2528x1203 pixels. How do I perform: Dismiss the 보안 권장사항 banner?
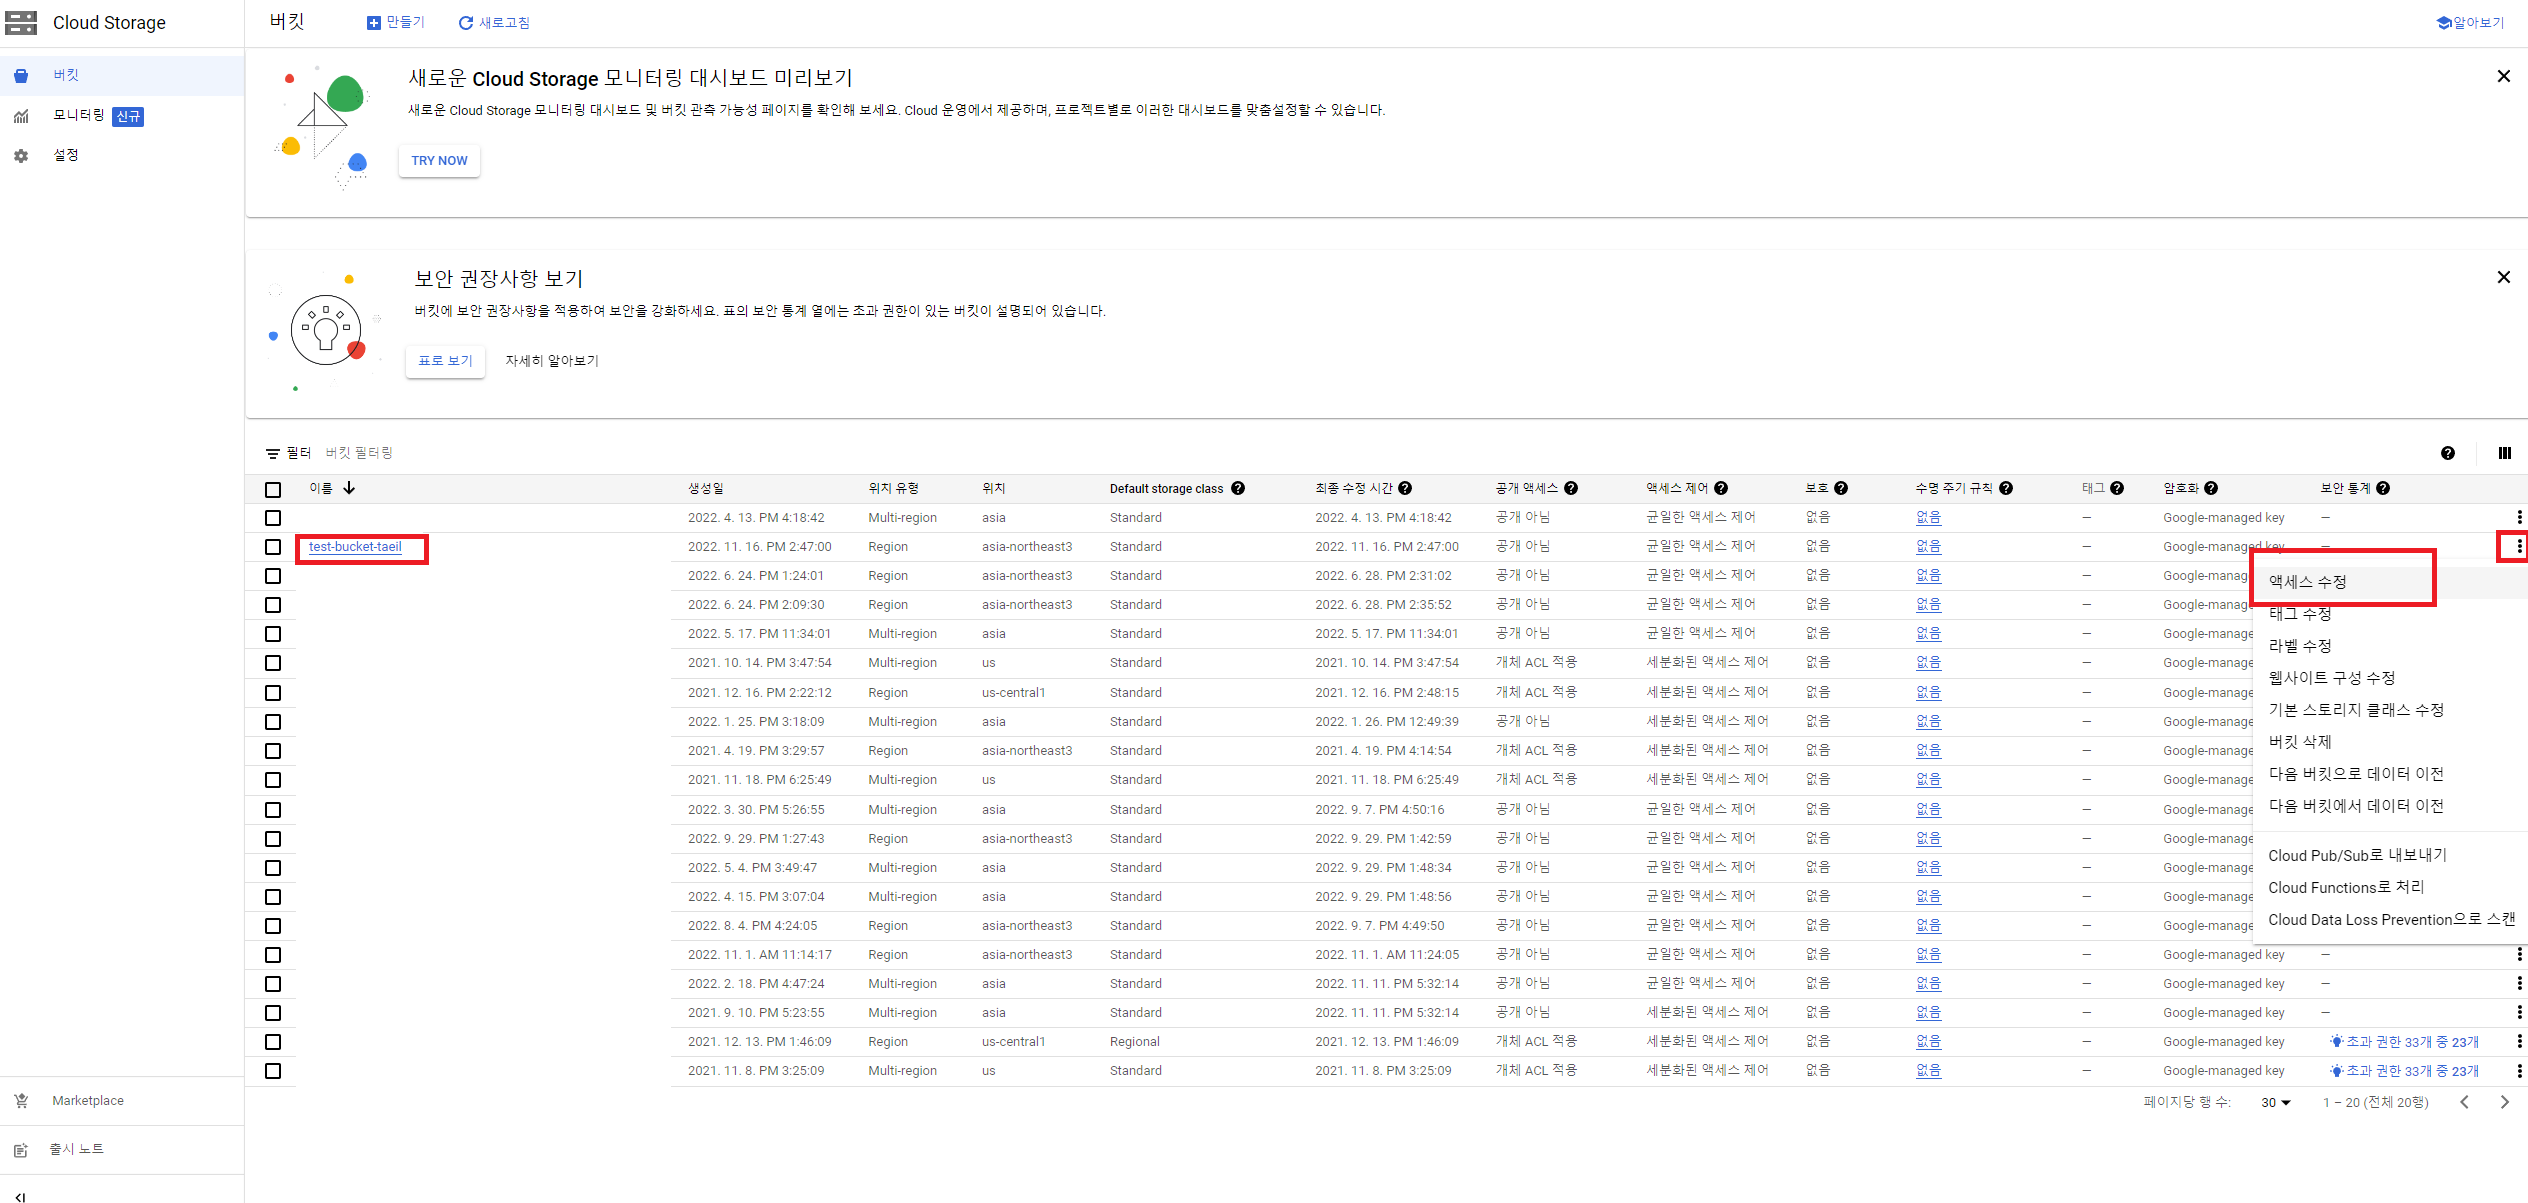click(2503, 277)
